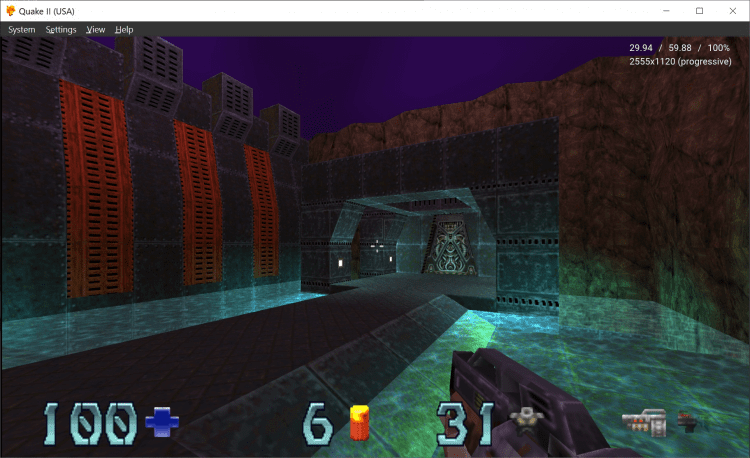Open the Help menu
Screen dimensions: 750x458
coord(124,30)
